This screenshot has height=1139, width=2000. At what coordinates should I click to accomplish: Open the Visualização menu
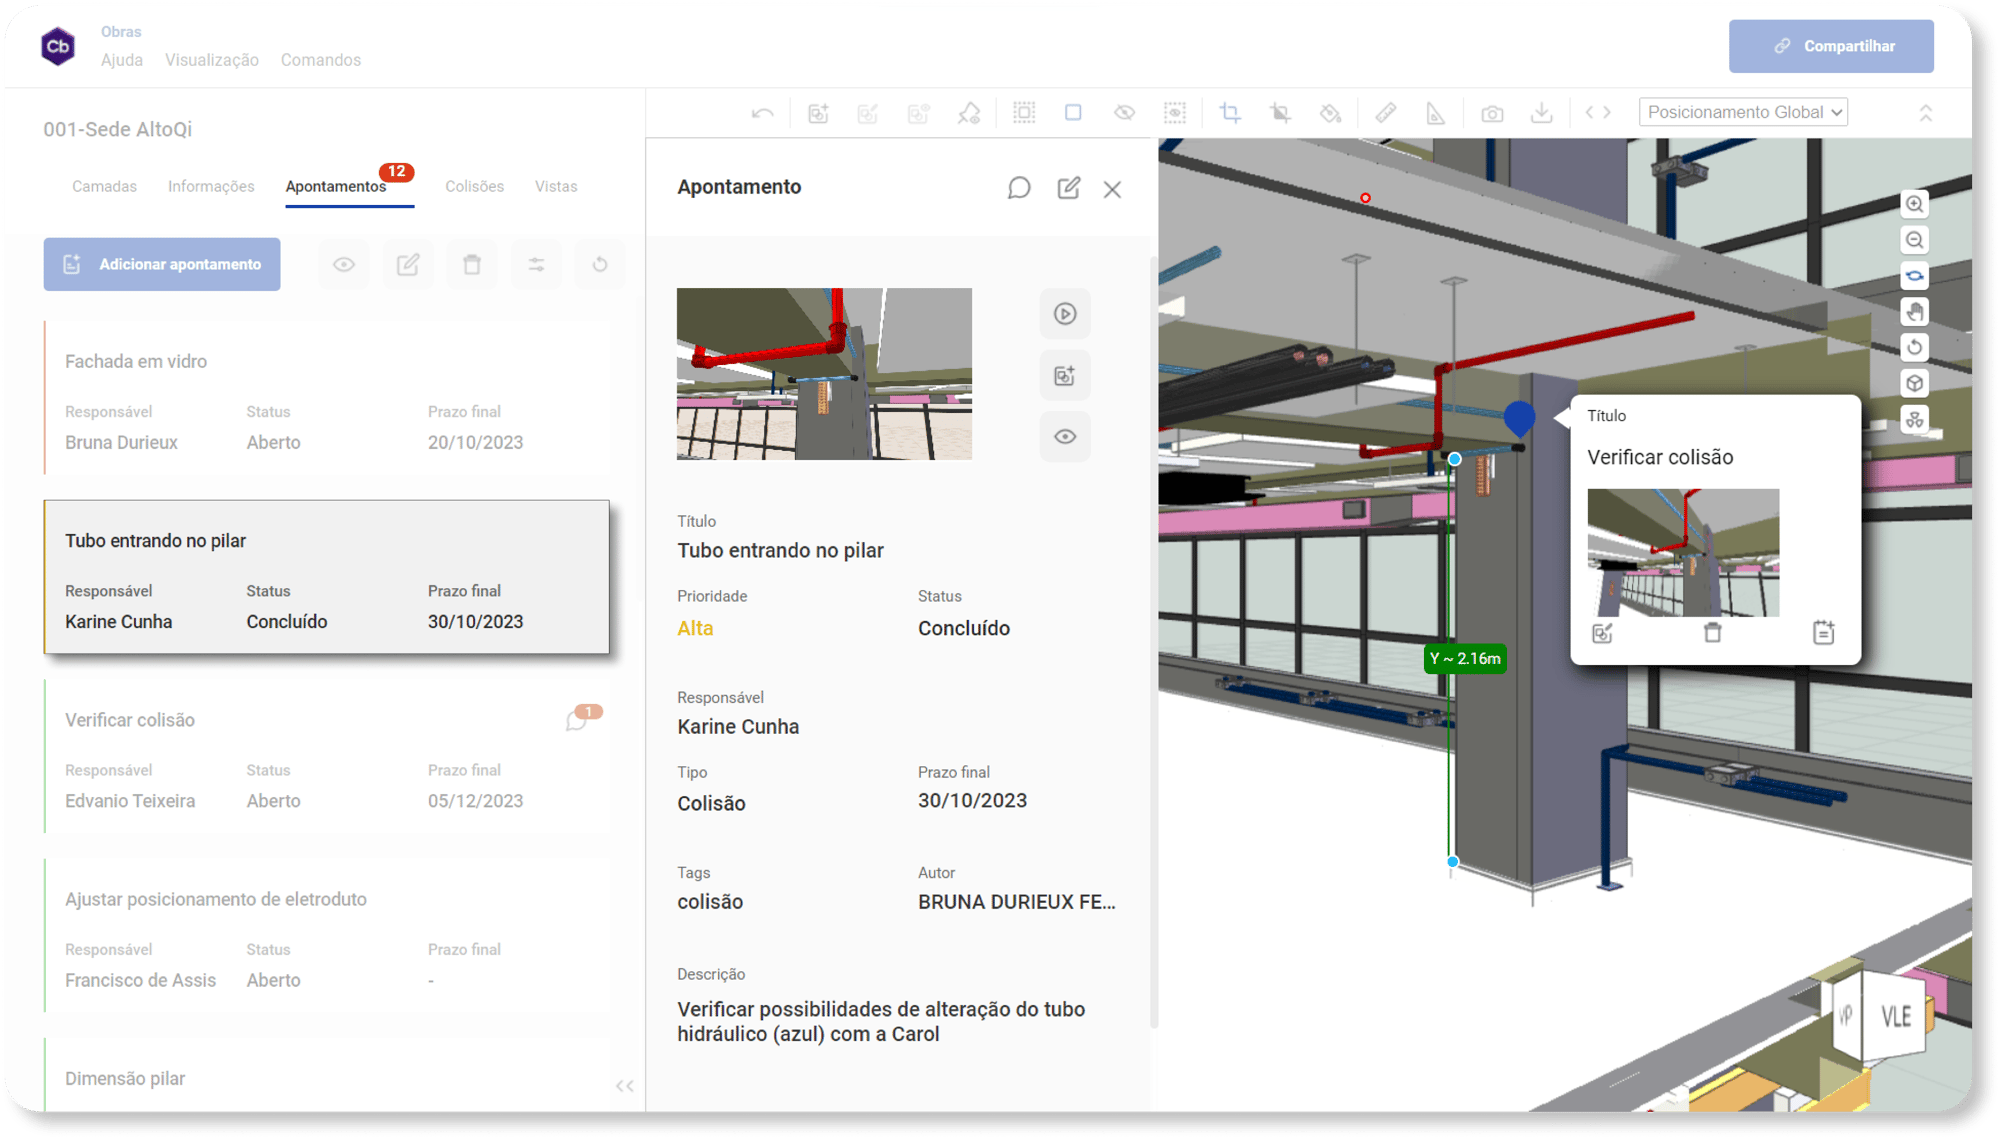click(212, 60)
